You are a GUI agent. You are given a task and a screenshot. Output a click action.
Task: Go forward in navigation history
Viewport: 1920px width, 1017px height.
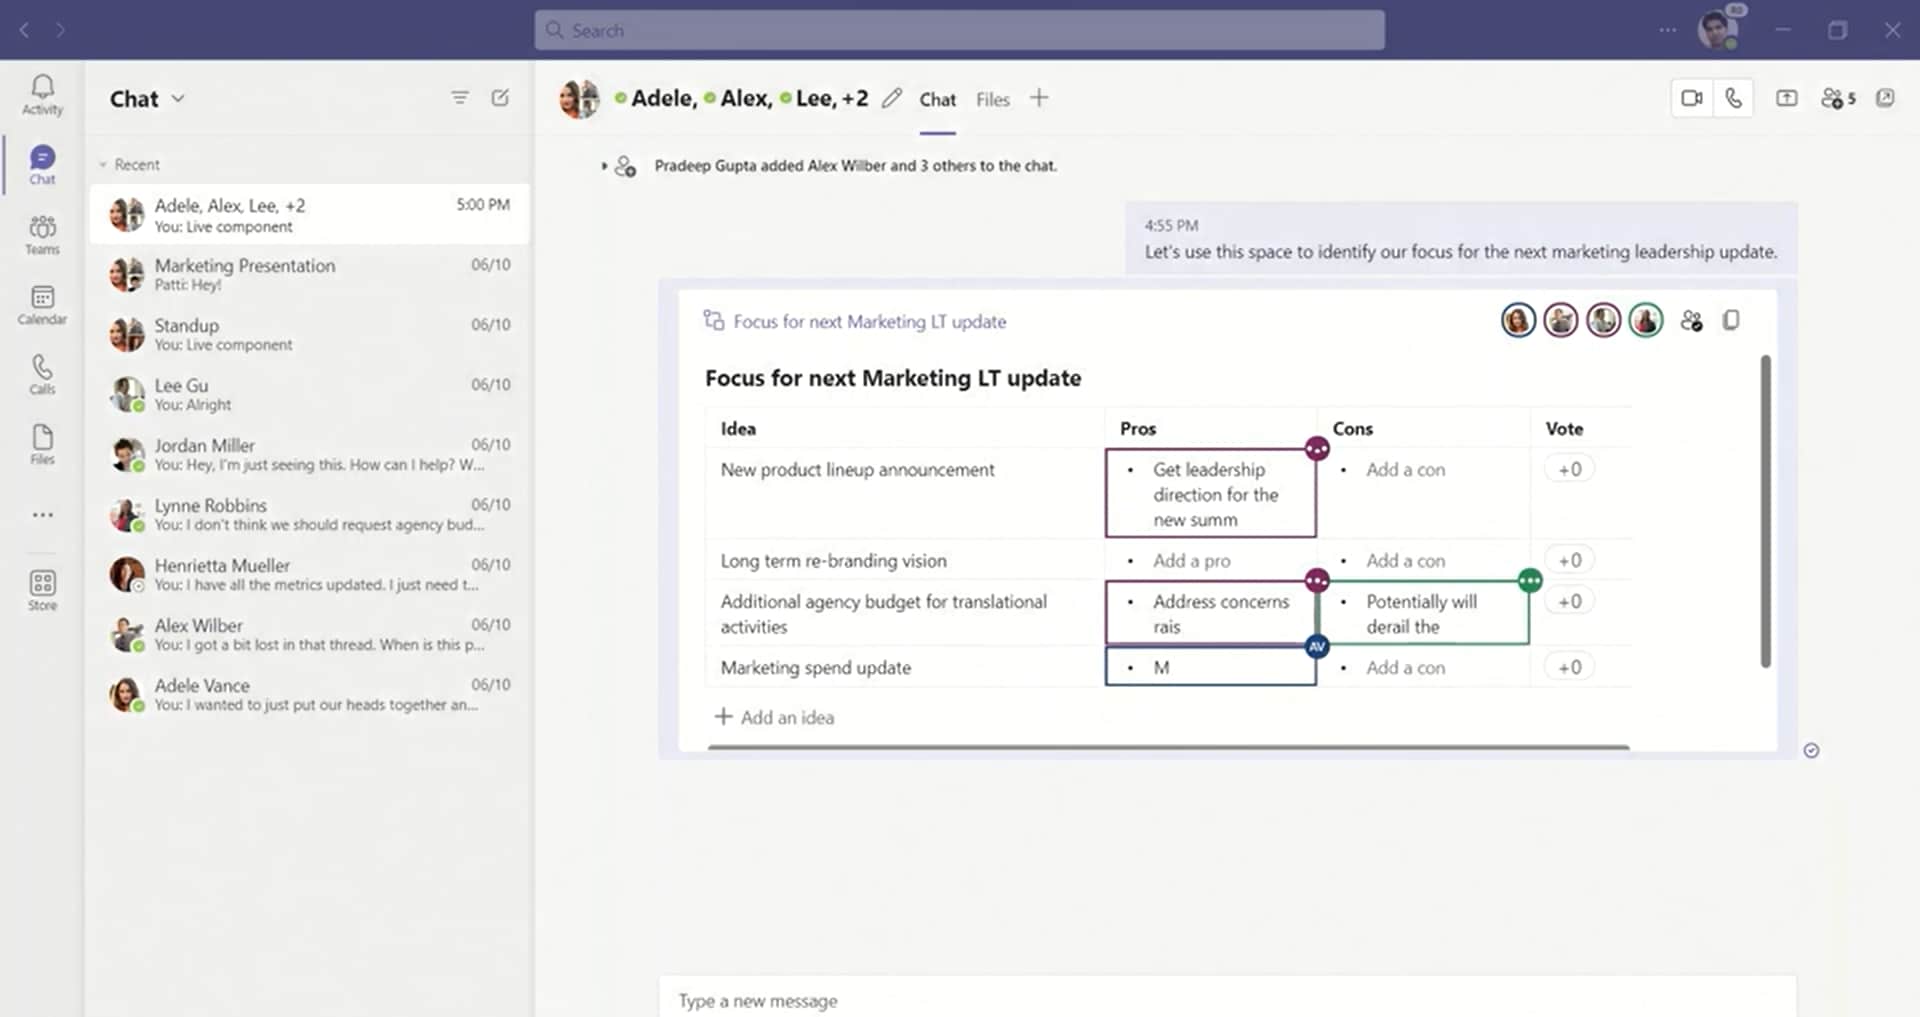(60, 30)
